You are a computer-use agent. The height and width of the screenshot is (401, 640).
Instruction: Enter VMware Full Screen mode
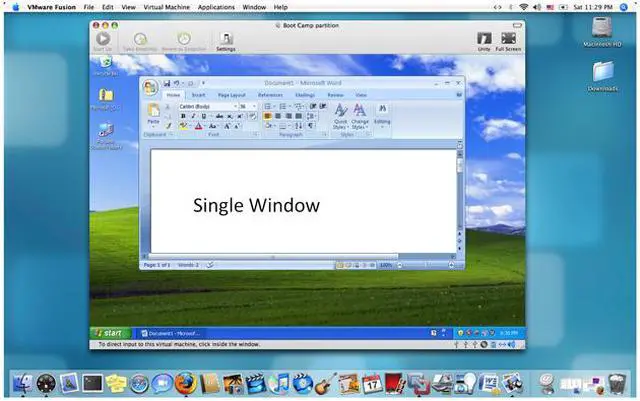tap(508, 42)
